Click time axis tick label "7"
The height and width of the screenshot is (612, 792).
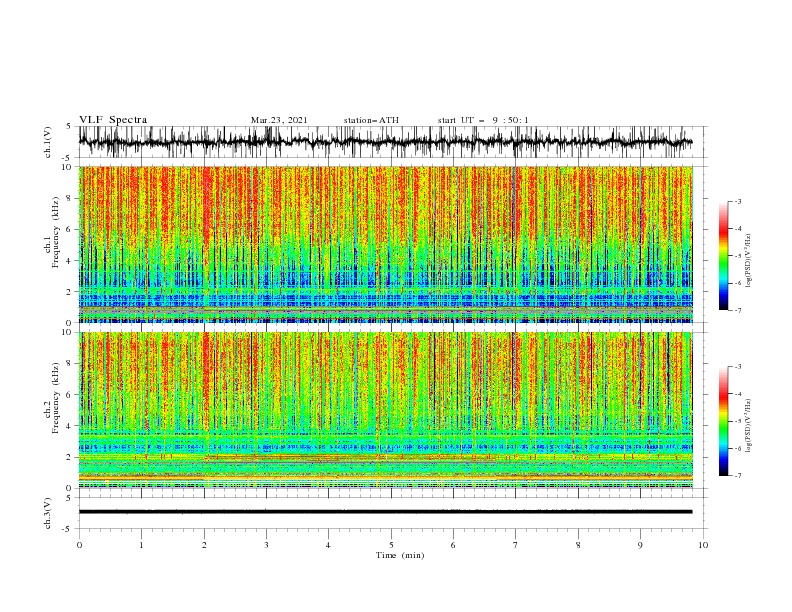516,545
